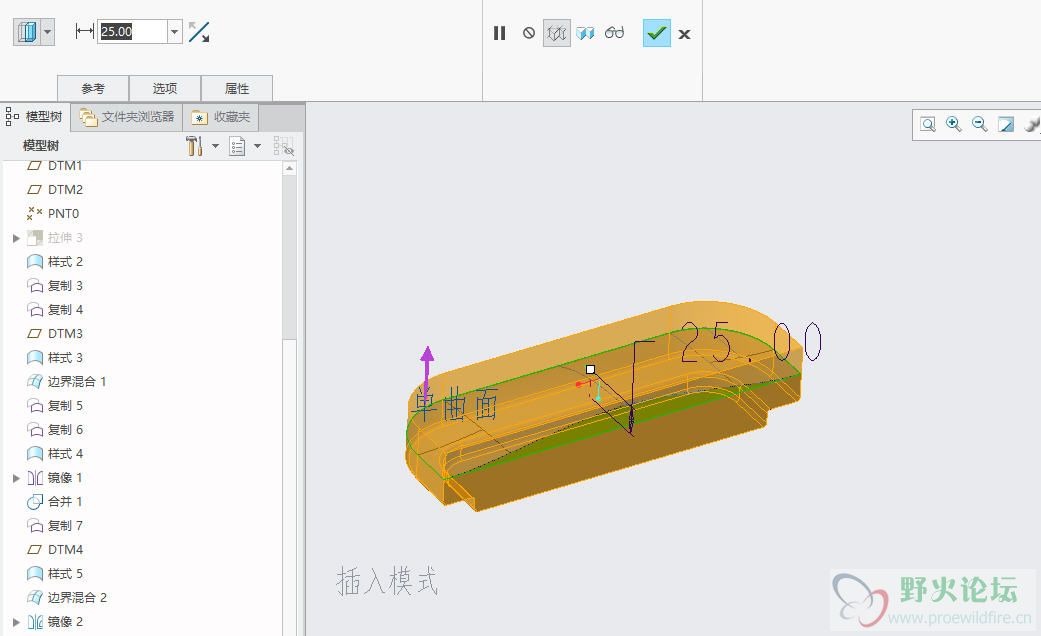This screenshot has width=1041, height=636.
Task: Click the tree filter search icon
Action: point(283,146)
